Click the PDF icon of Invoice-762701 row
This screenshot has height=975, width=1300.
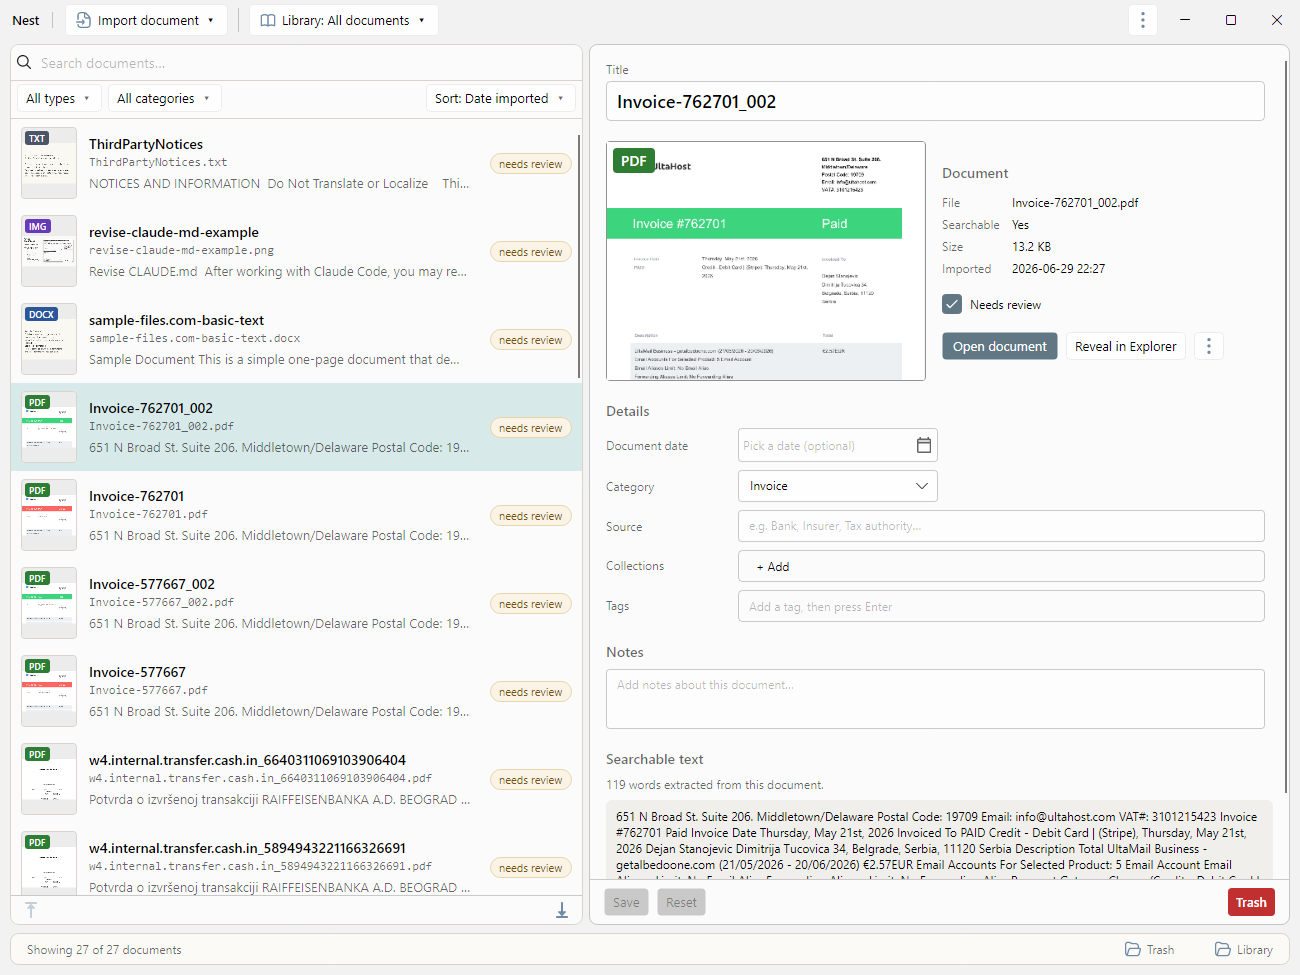point(37,490)
